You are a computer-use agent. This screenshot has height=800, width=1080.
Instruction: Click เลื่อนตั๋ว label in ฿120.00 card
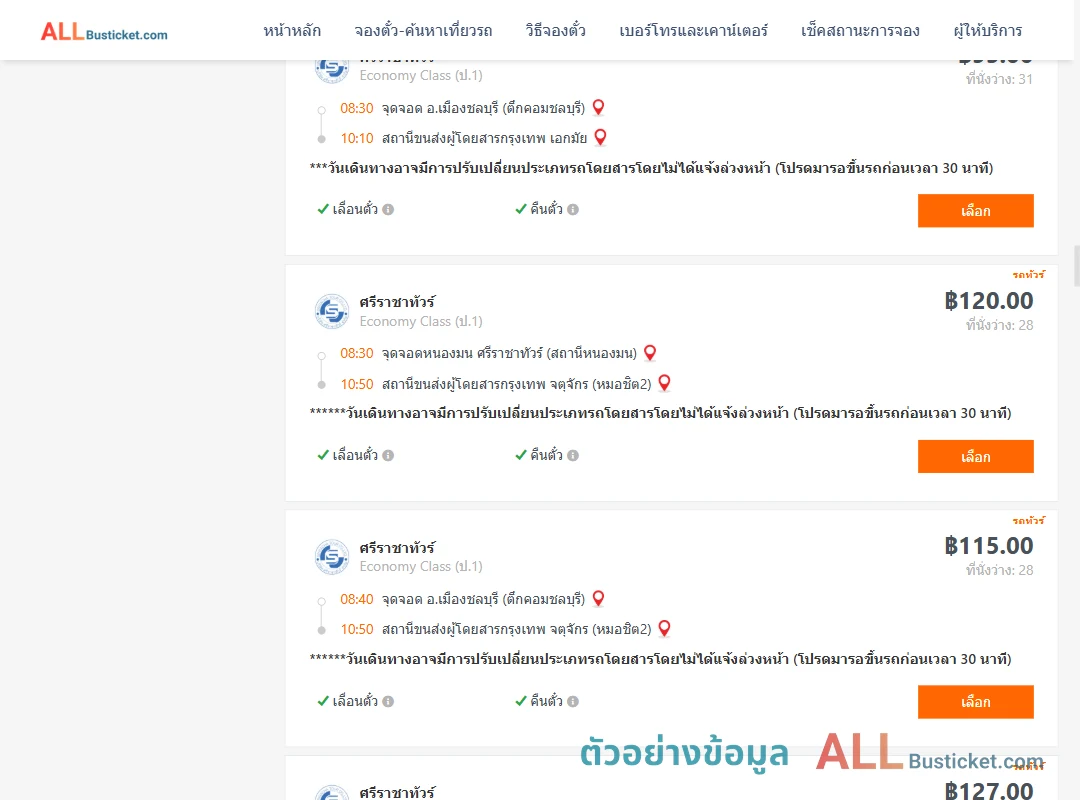point(355,455)
